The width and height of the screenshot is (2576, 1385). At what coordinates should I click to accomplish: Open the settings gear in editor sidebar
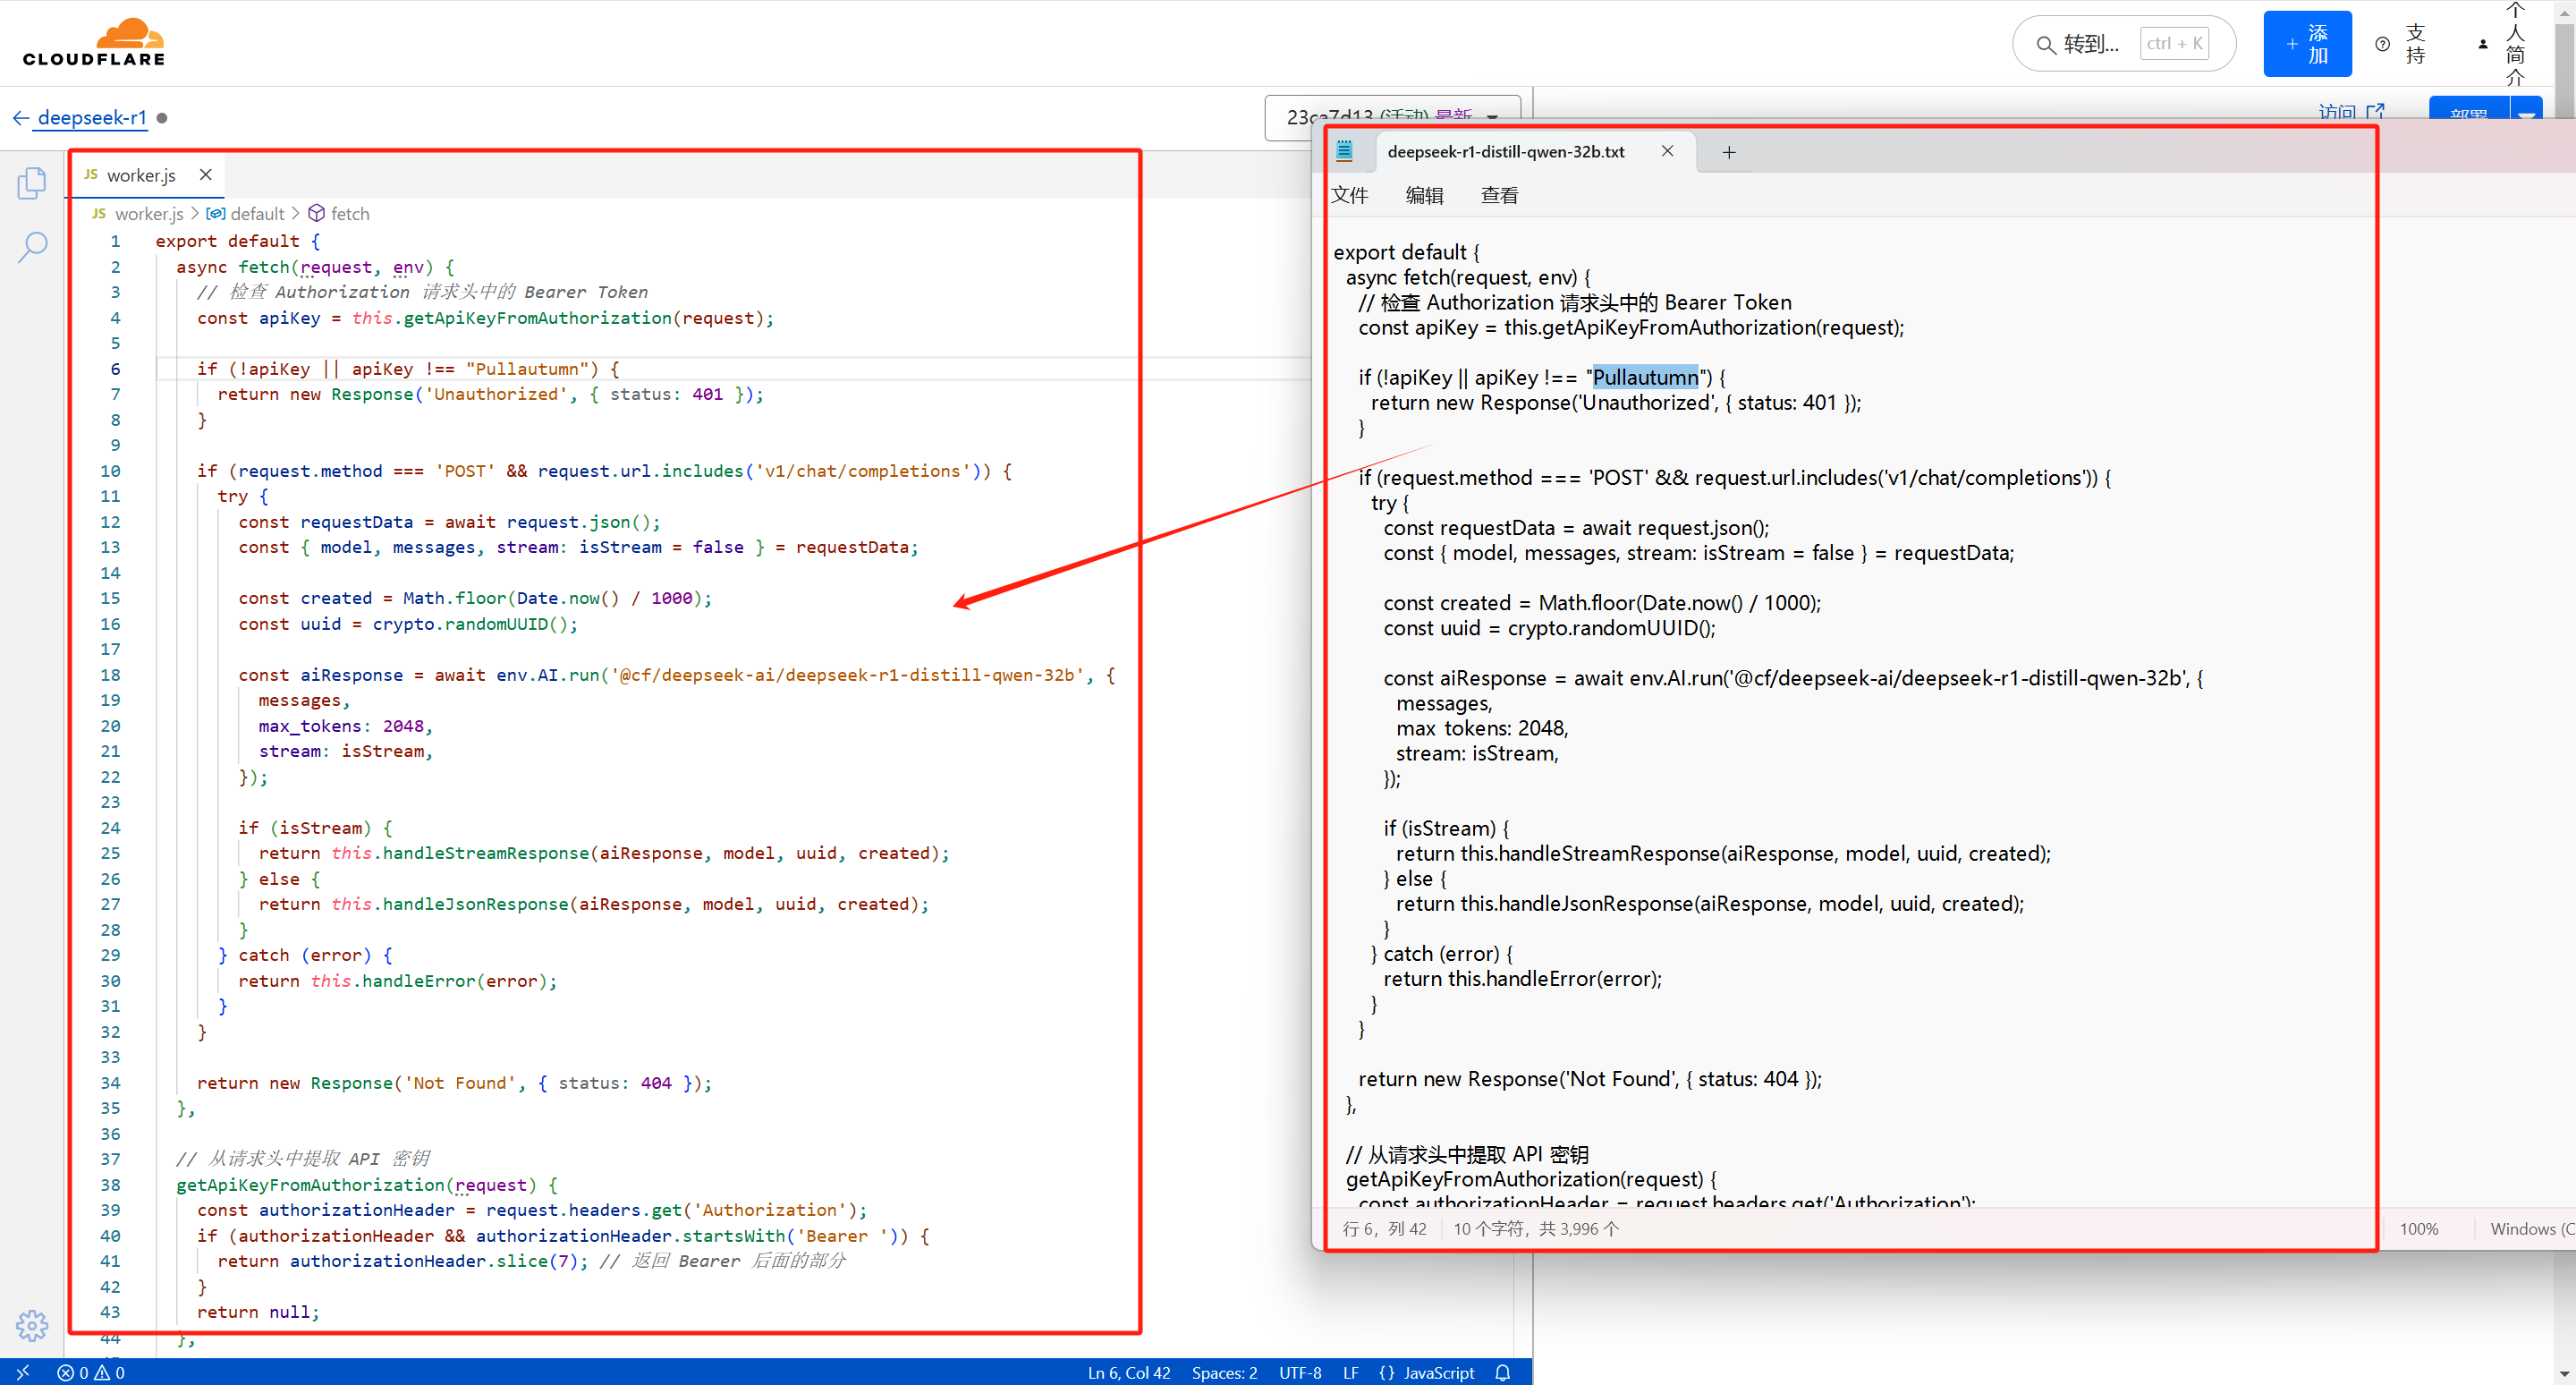point(32,1325)
